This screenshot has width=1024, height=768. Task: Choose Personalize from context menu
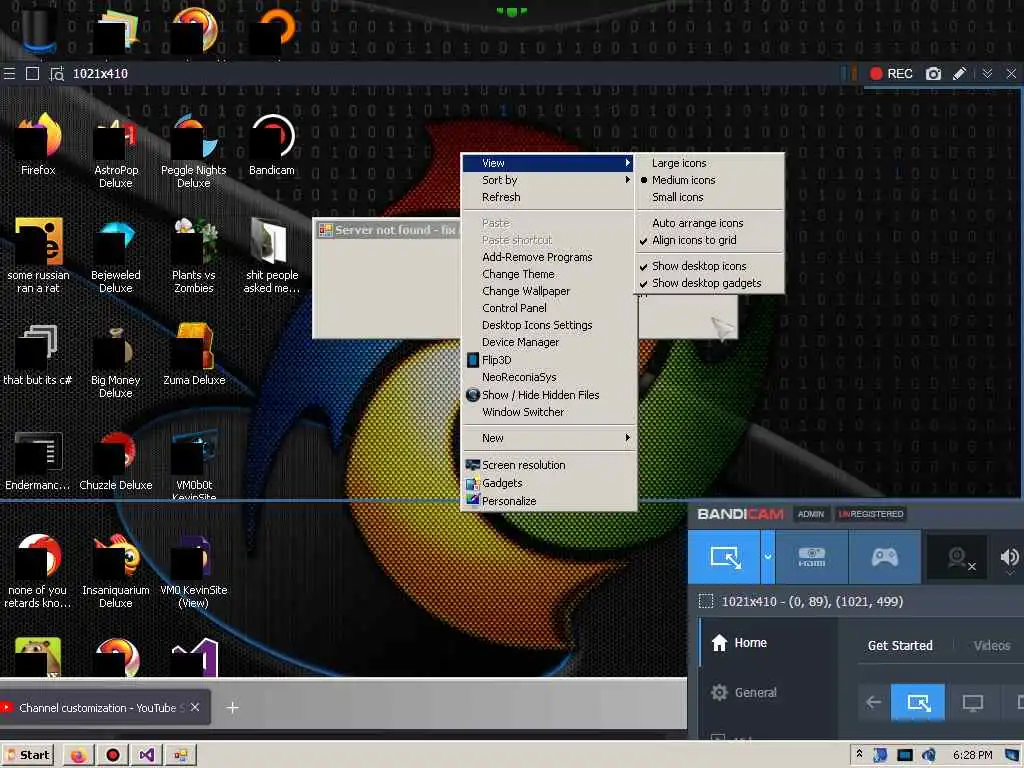(x=549, y=501)
